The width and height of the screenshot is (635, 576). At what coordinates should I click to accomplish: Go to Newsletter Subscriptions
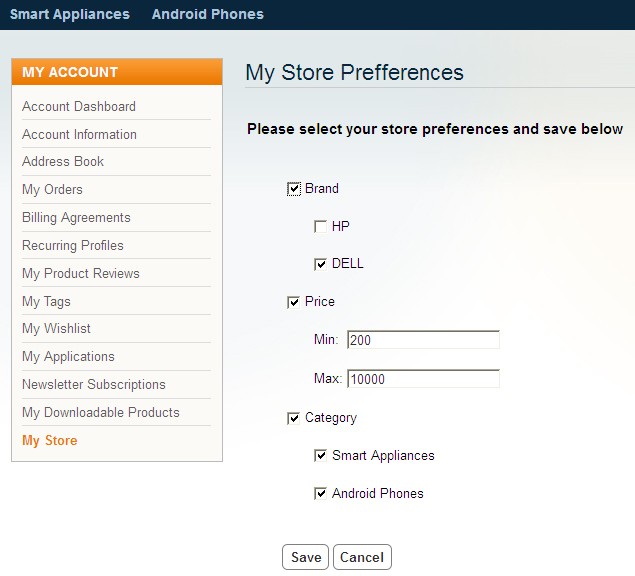click(x=94, y=384)
